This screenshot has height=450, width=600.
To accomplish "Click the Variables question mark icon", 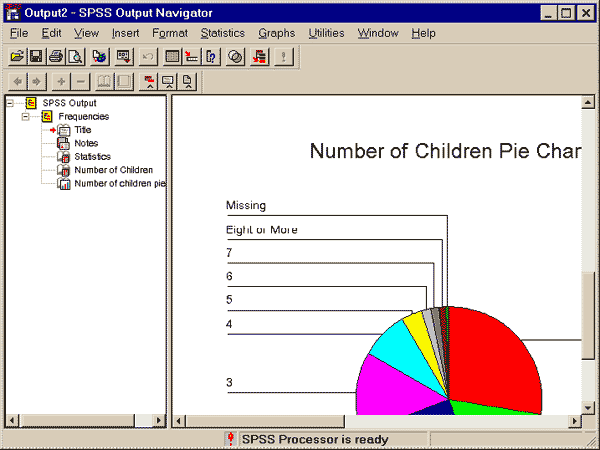I will (x=211, y=57).
